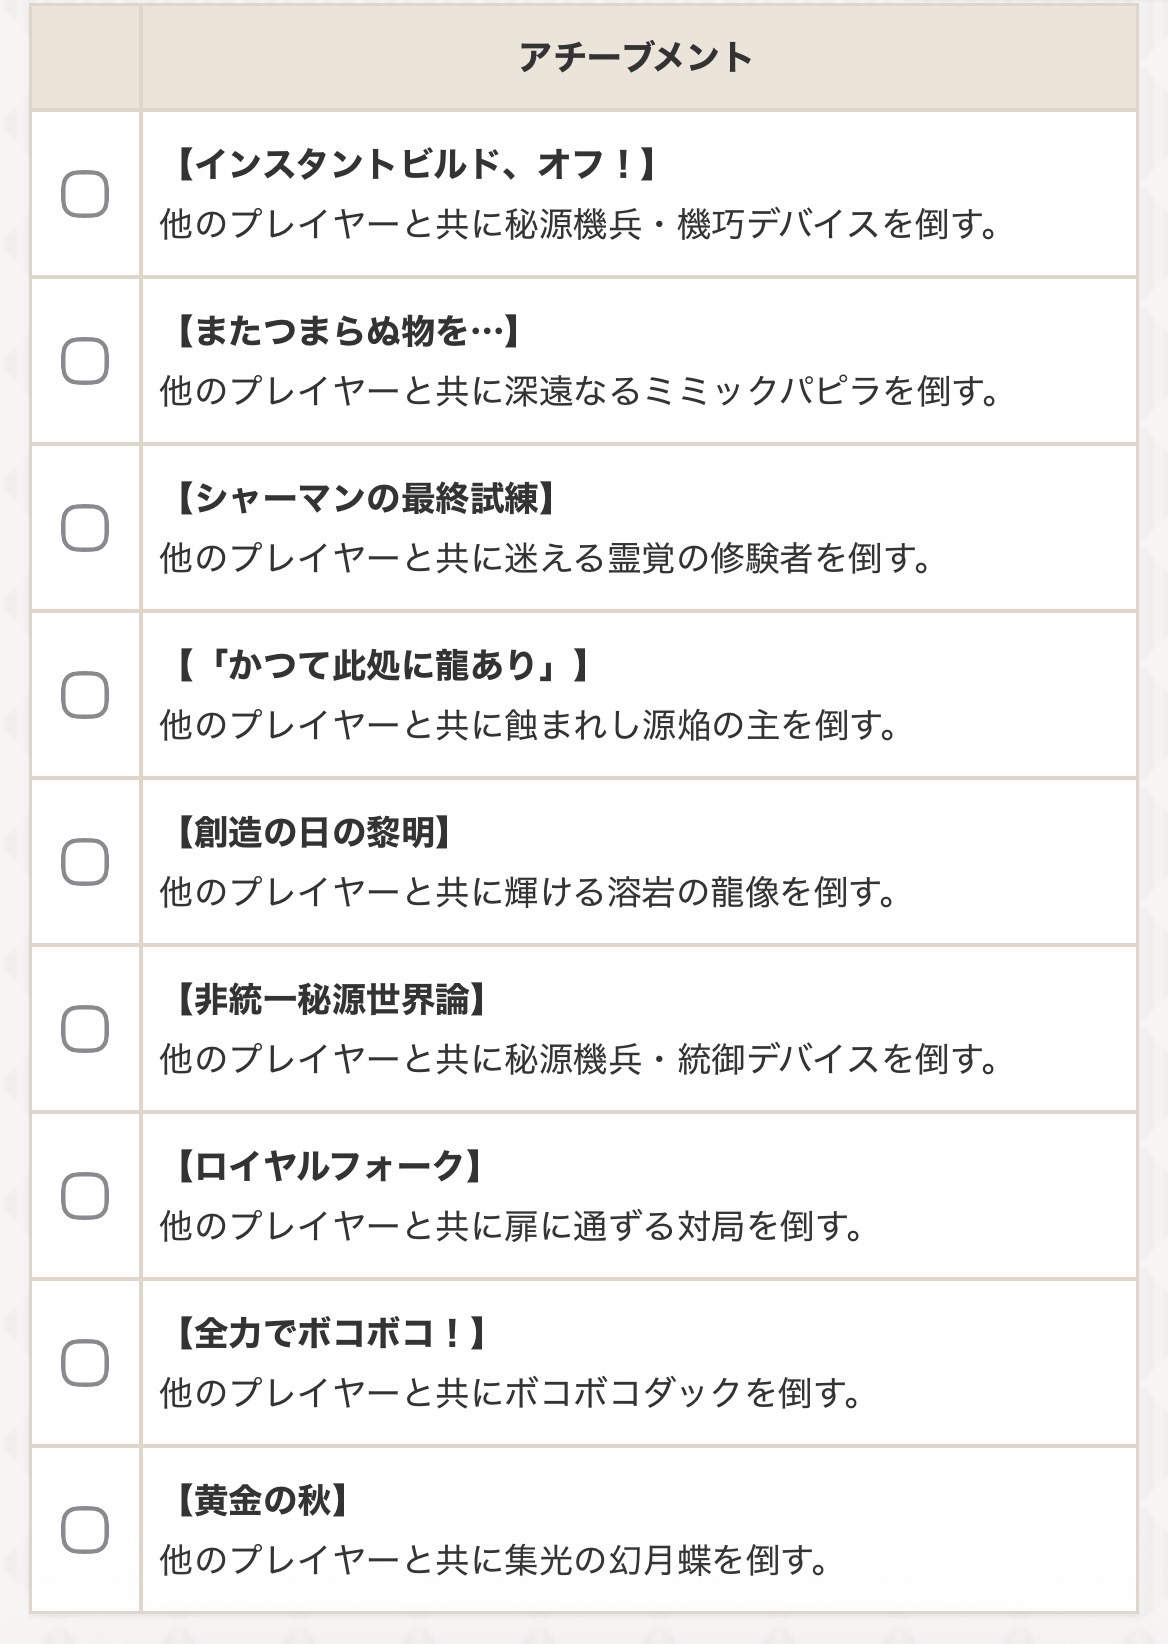Toggle the 黄金の秋 achievement checkbox
Screen dimensions: 1168x1644
(85, 1530)
